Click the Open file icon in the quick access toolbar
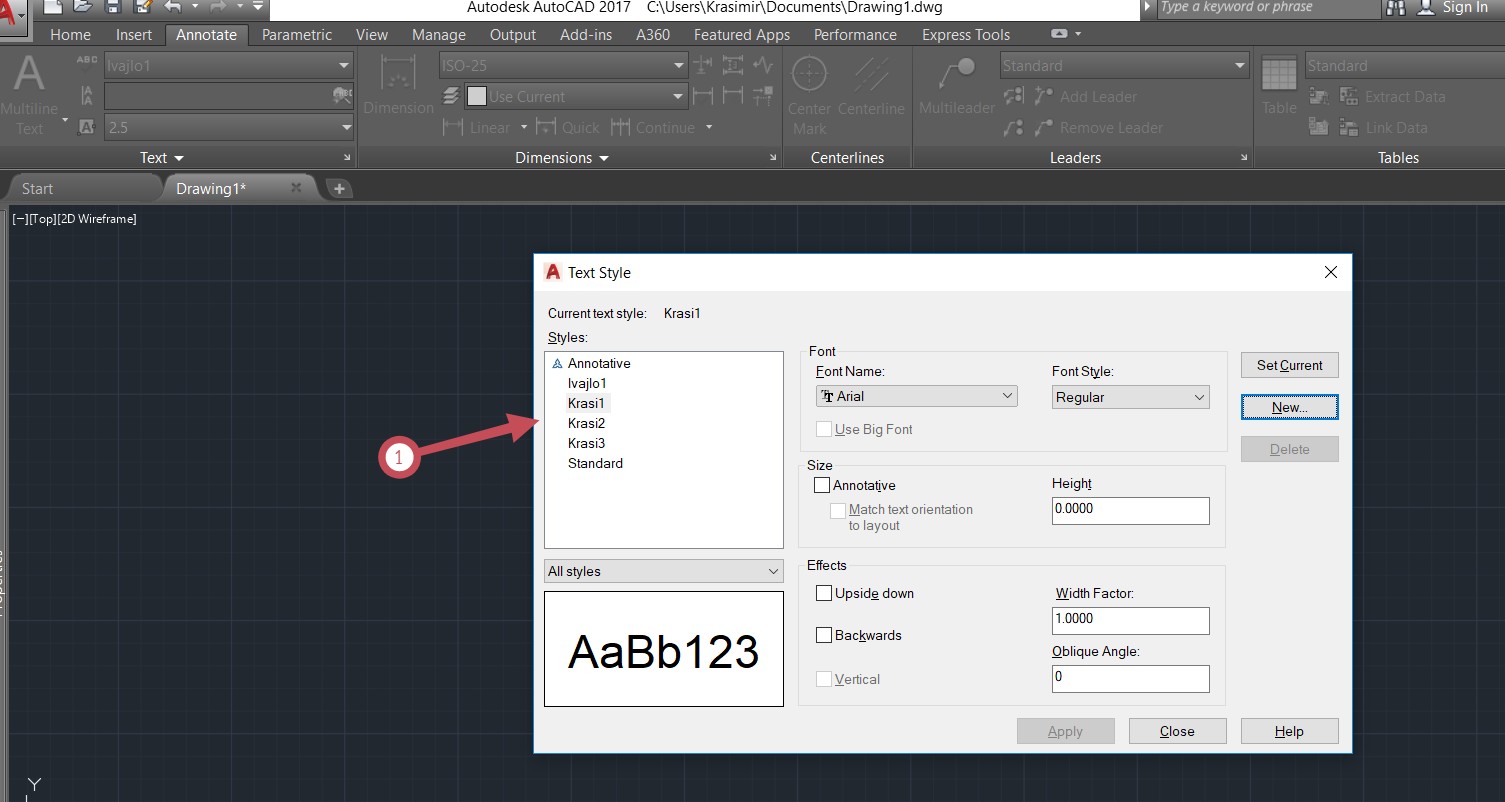The image size is (1505, 802). (83, 7)
